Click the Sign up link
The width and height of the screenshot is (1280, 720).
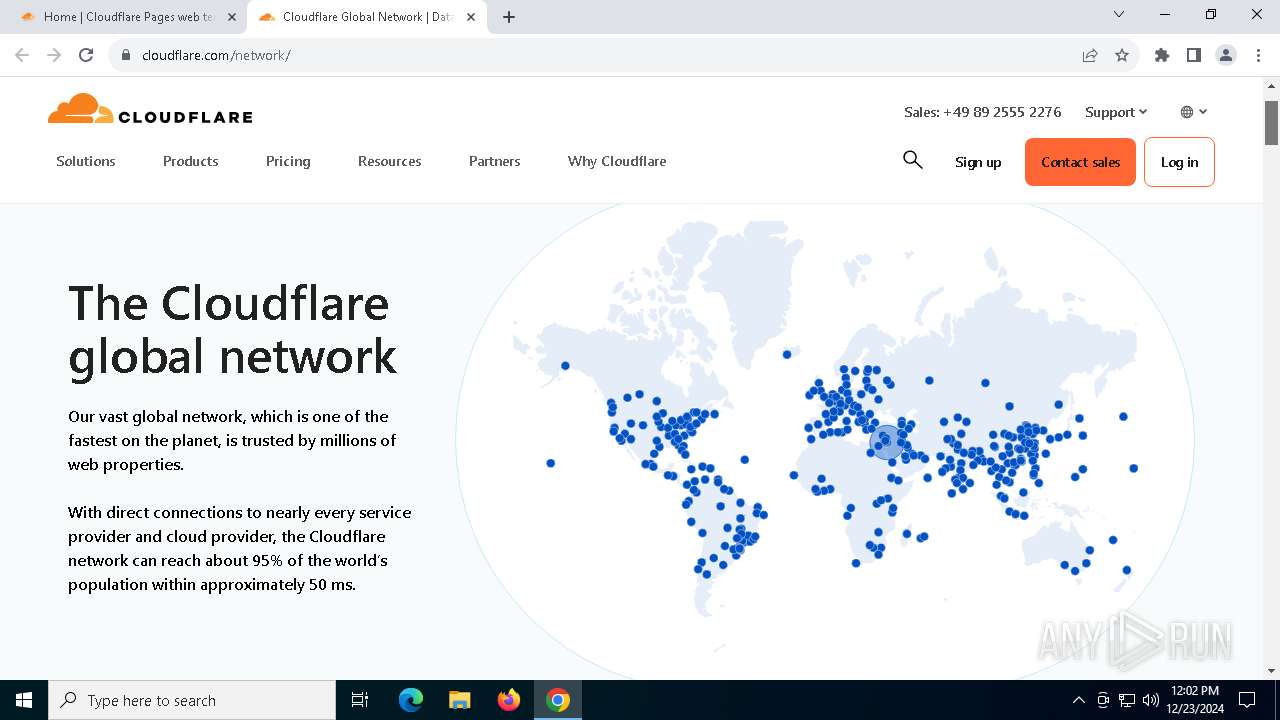(x=978, y=162)
